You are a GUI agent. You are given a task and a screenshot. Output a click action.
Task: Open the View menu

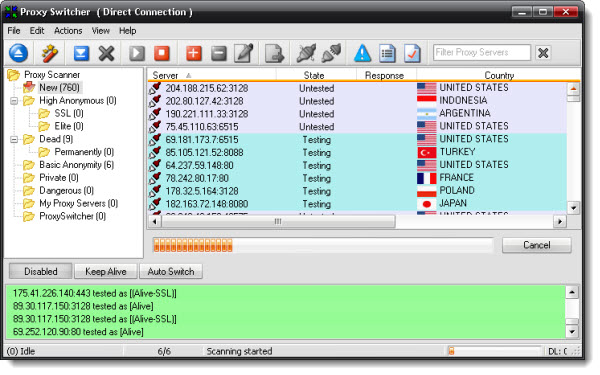point(101,31)
